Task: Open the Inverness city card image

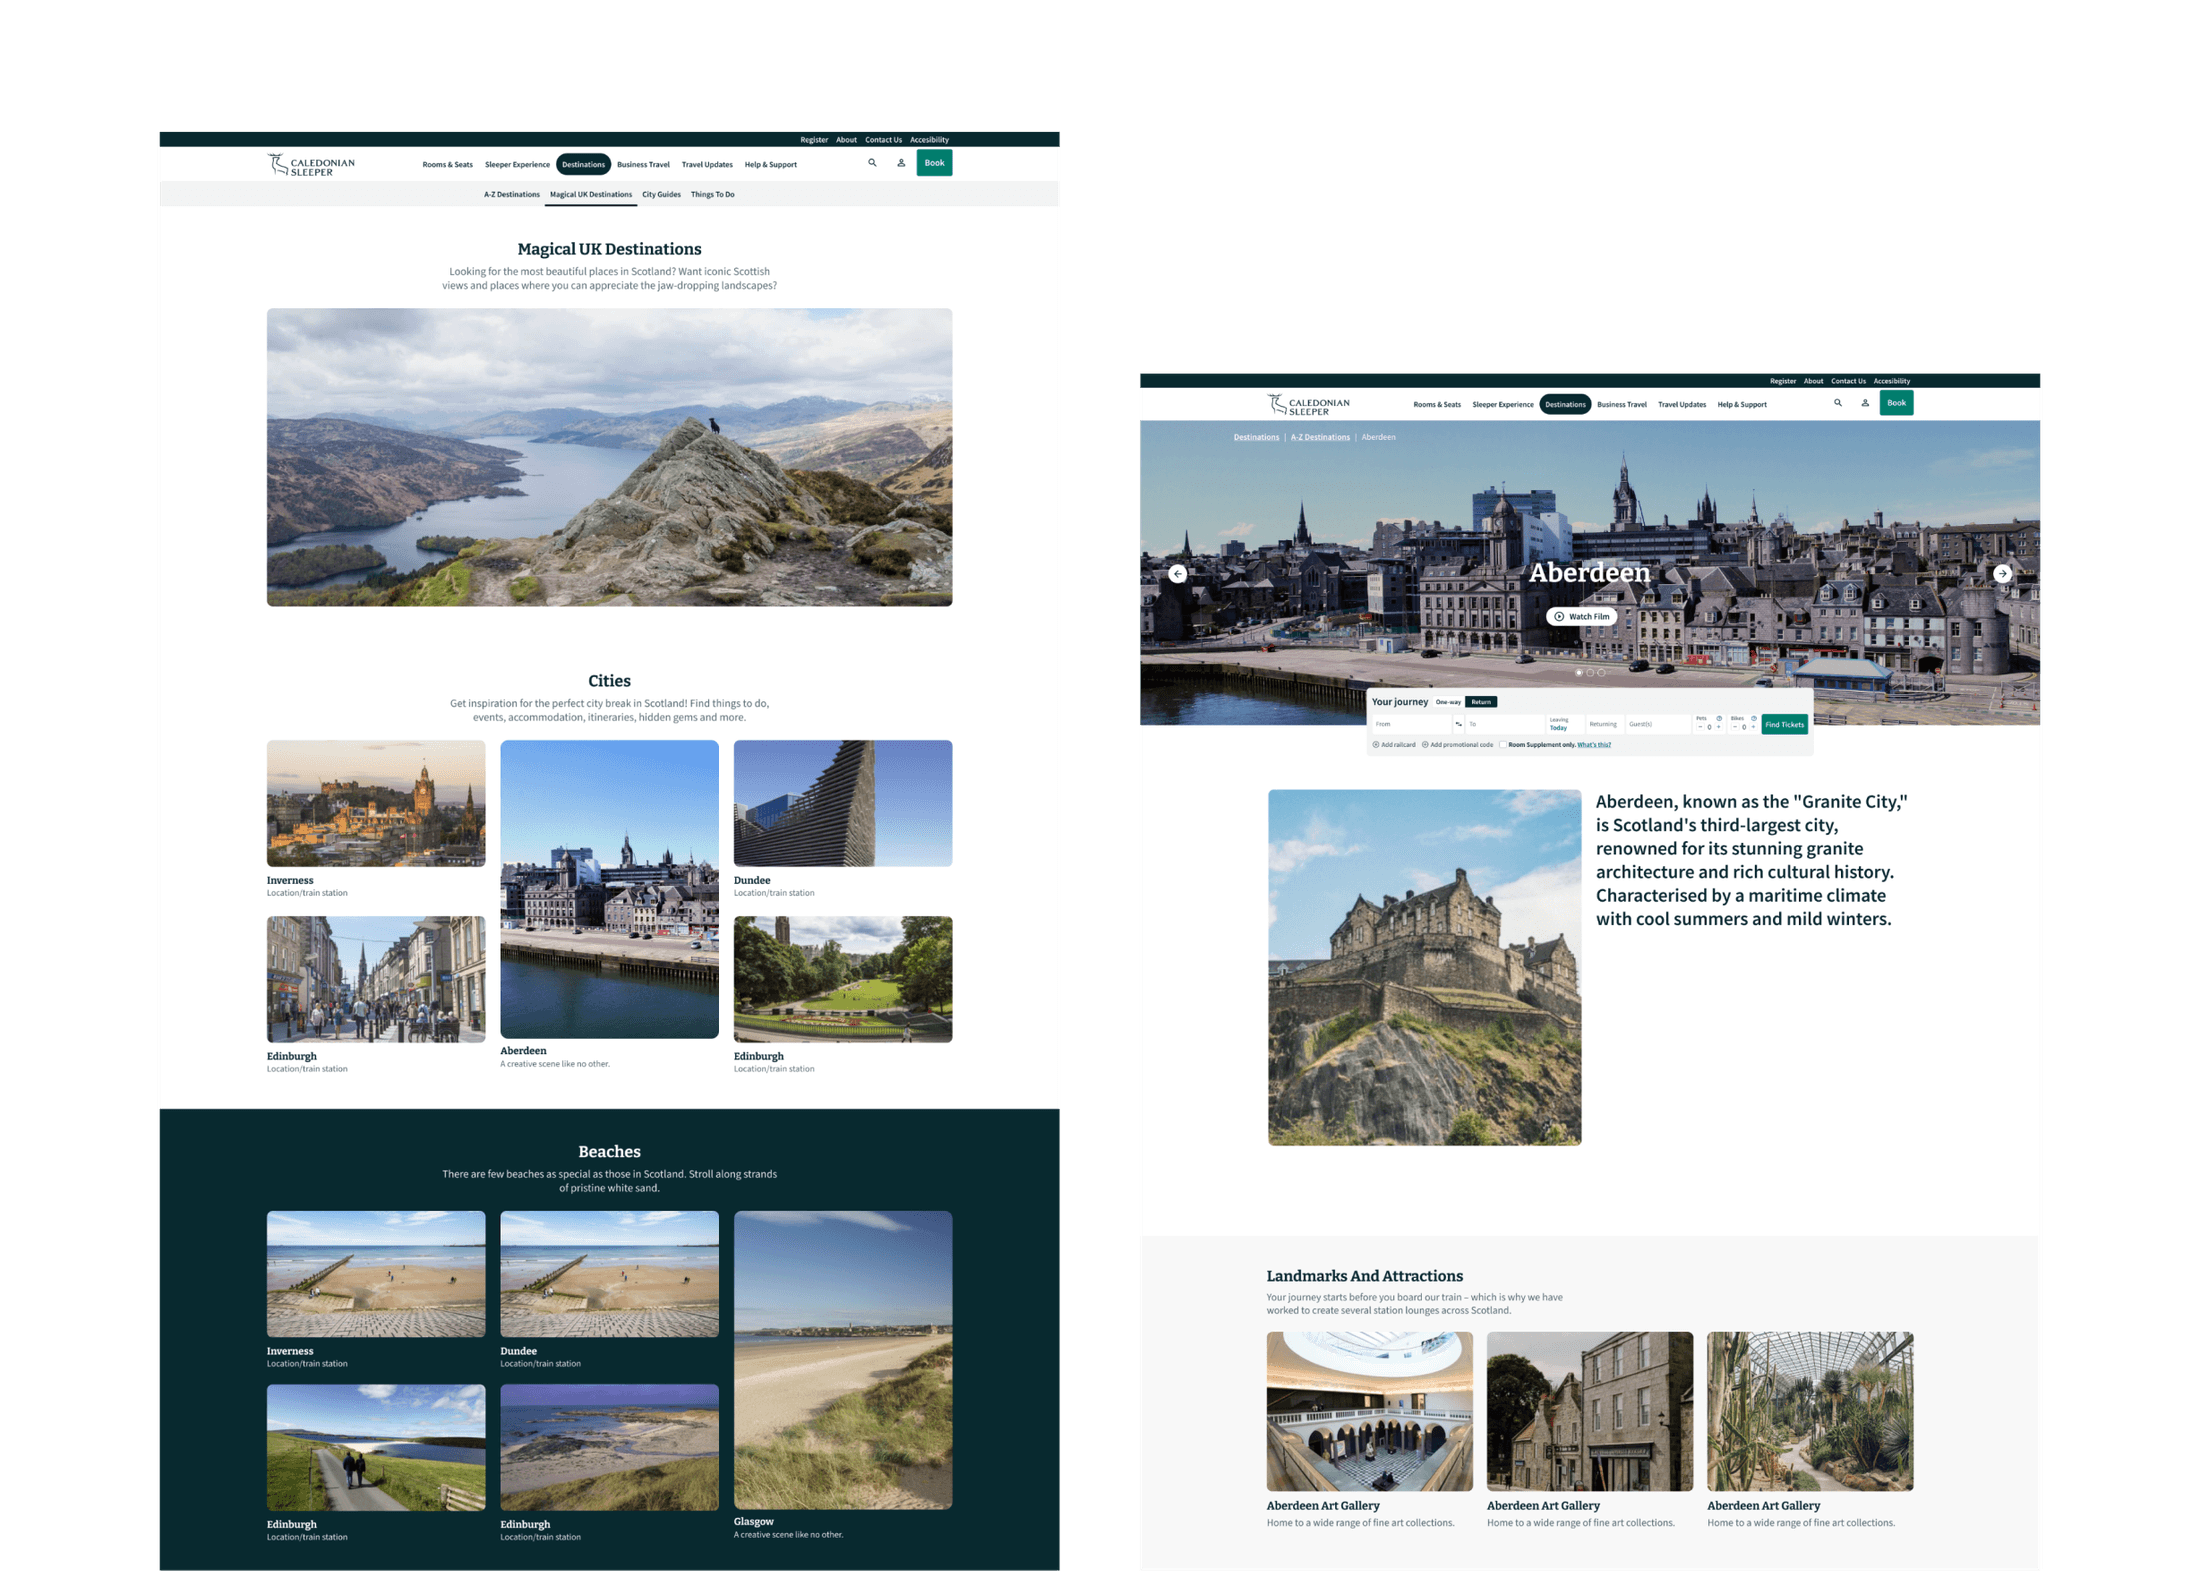Action: pos(376,803)
